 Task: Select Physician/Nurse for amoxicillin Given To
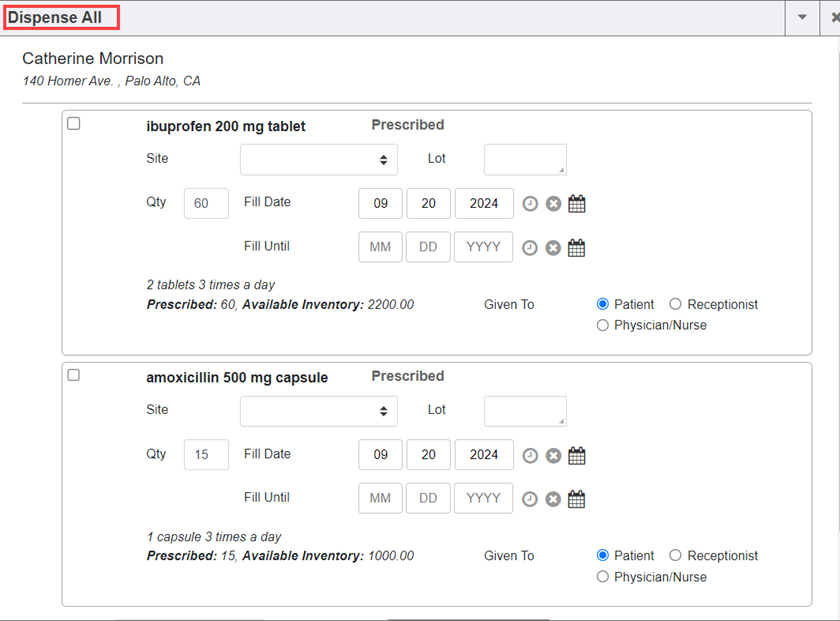[603, 577]
